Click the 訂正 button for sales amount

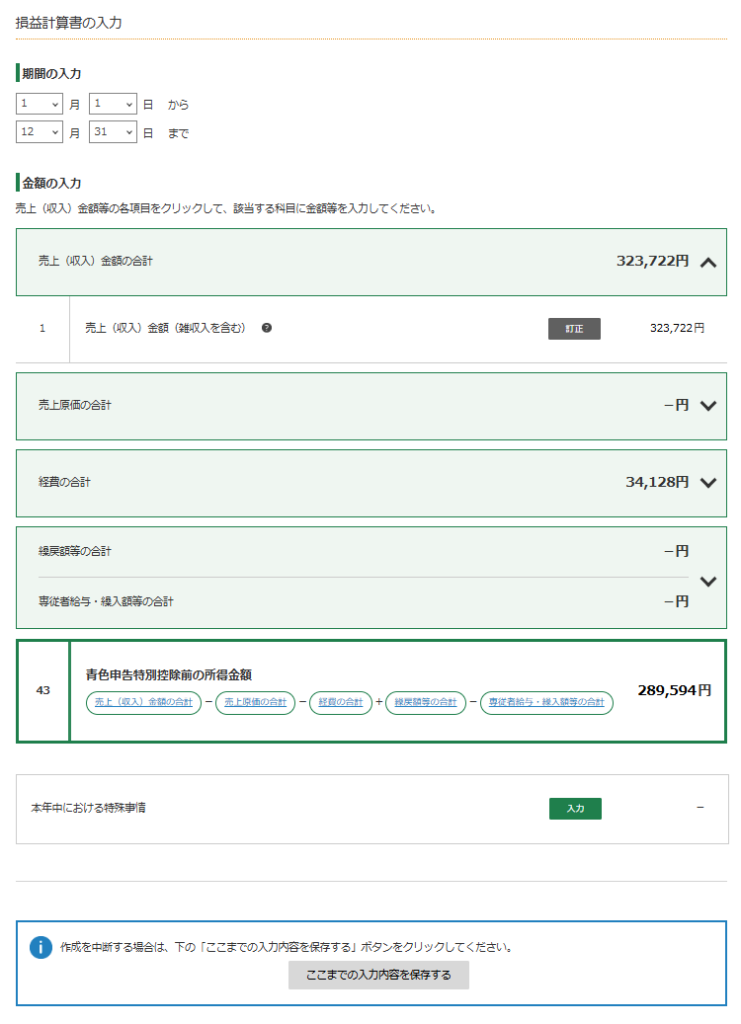click(x=574, y=329)
